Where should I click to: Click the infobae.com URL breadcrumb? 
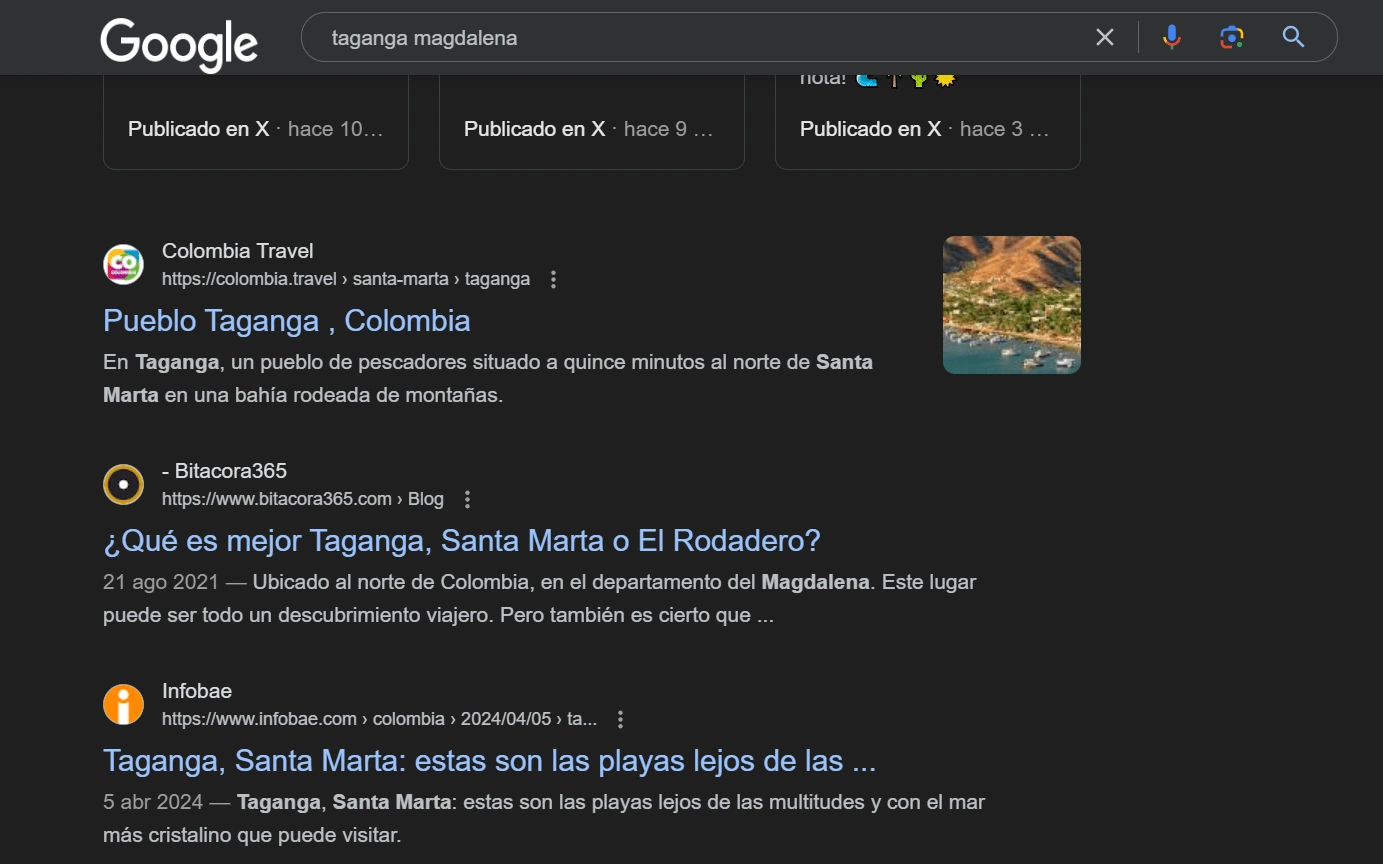[x=380, y=719]
